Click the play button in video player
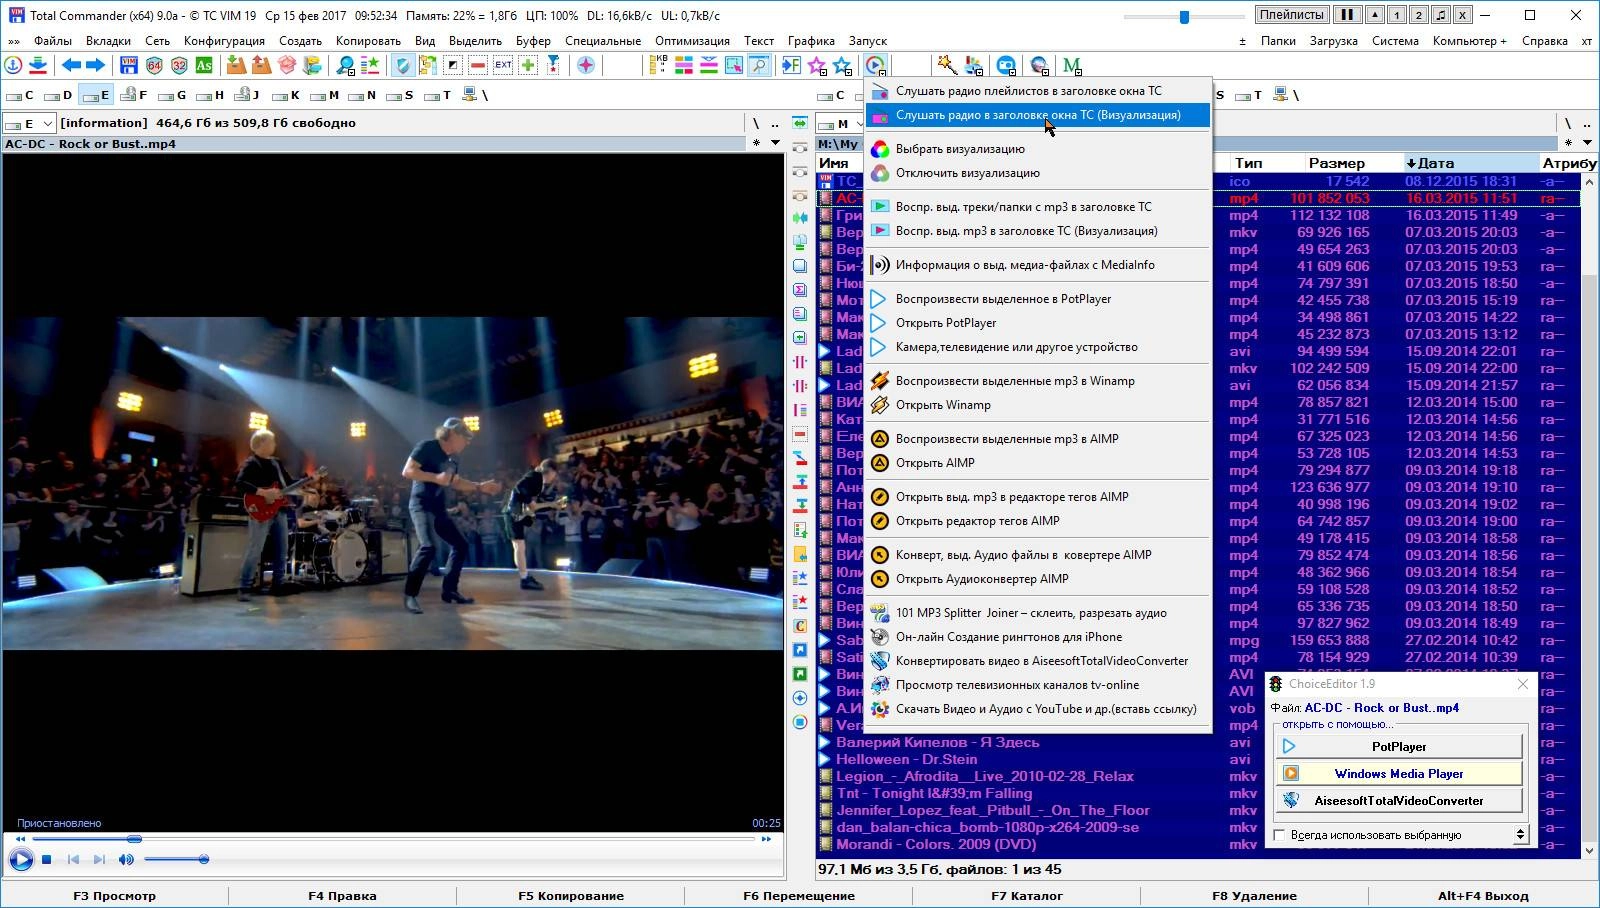 click(x=20, y=859)
